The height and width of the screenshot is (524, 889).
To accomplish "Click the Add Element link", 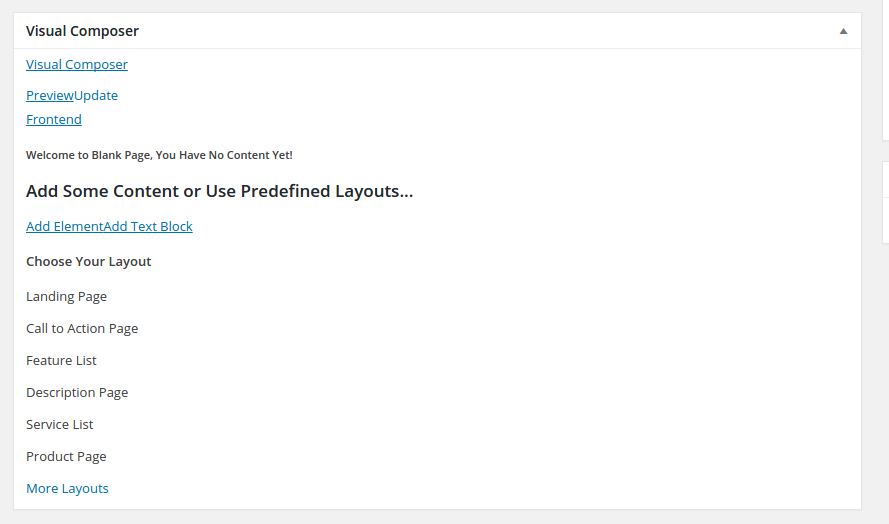I will (x=65, y=227).
